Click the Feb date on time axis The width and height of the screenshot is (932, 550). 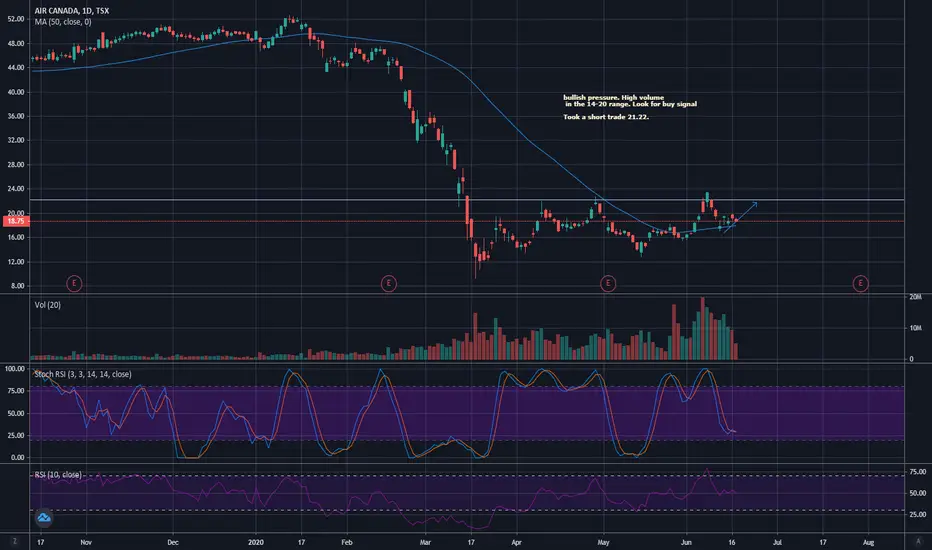347,542
